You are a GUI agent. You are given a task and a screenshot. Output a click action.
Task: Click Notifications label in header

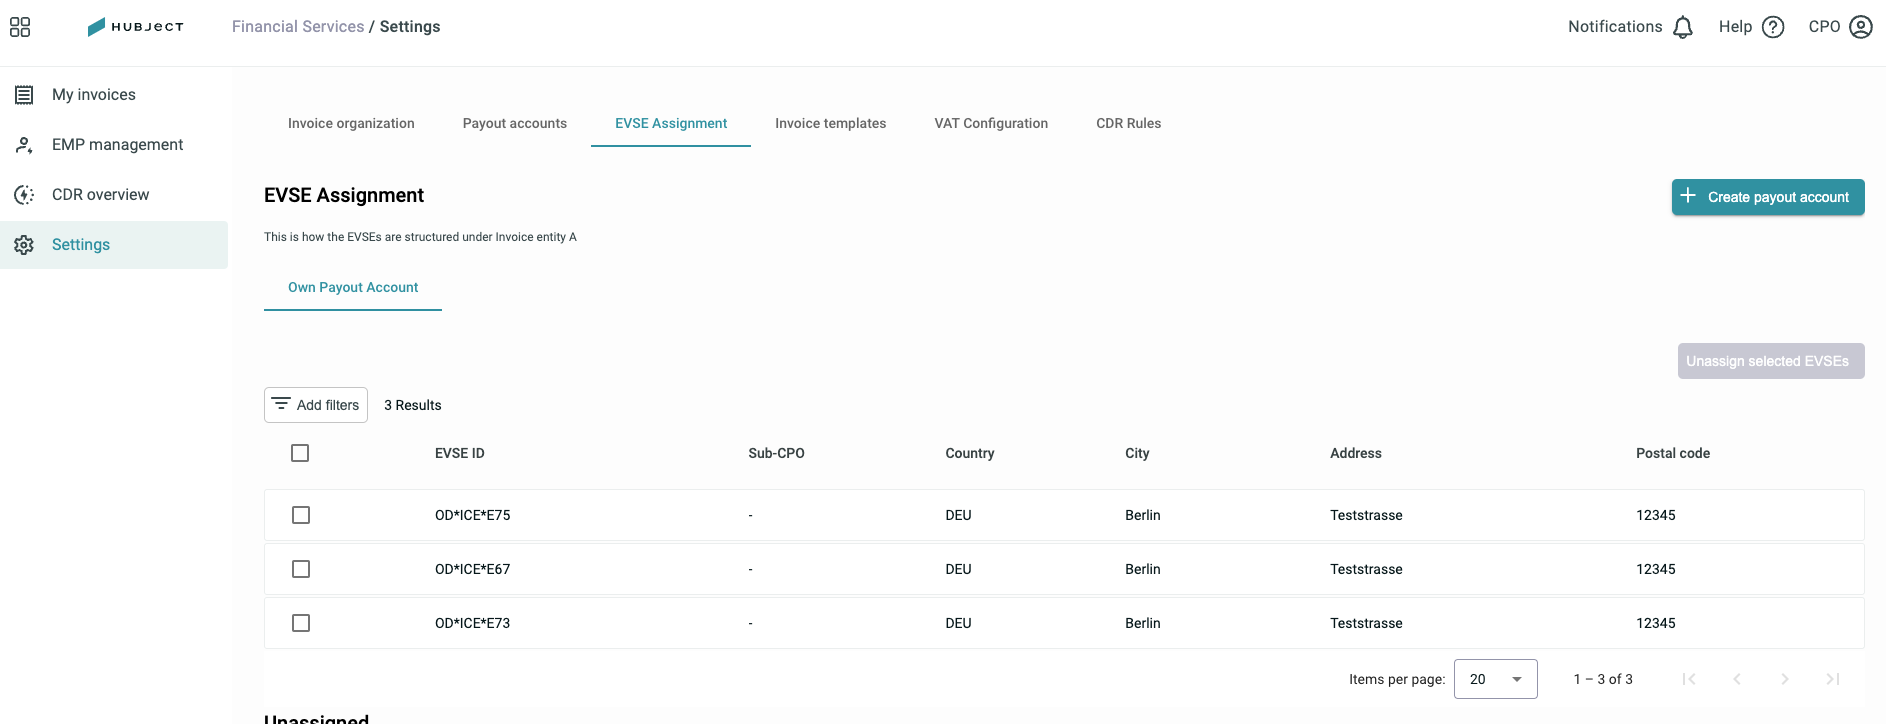(x=1615, y=27)
